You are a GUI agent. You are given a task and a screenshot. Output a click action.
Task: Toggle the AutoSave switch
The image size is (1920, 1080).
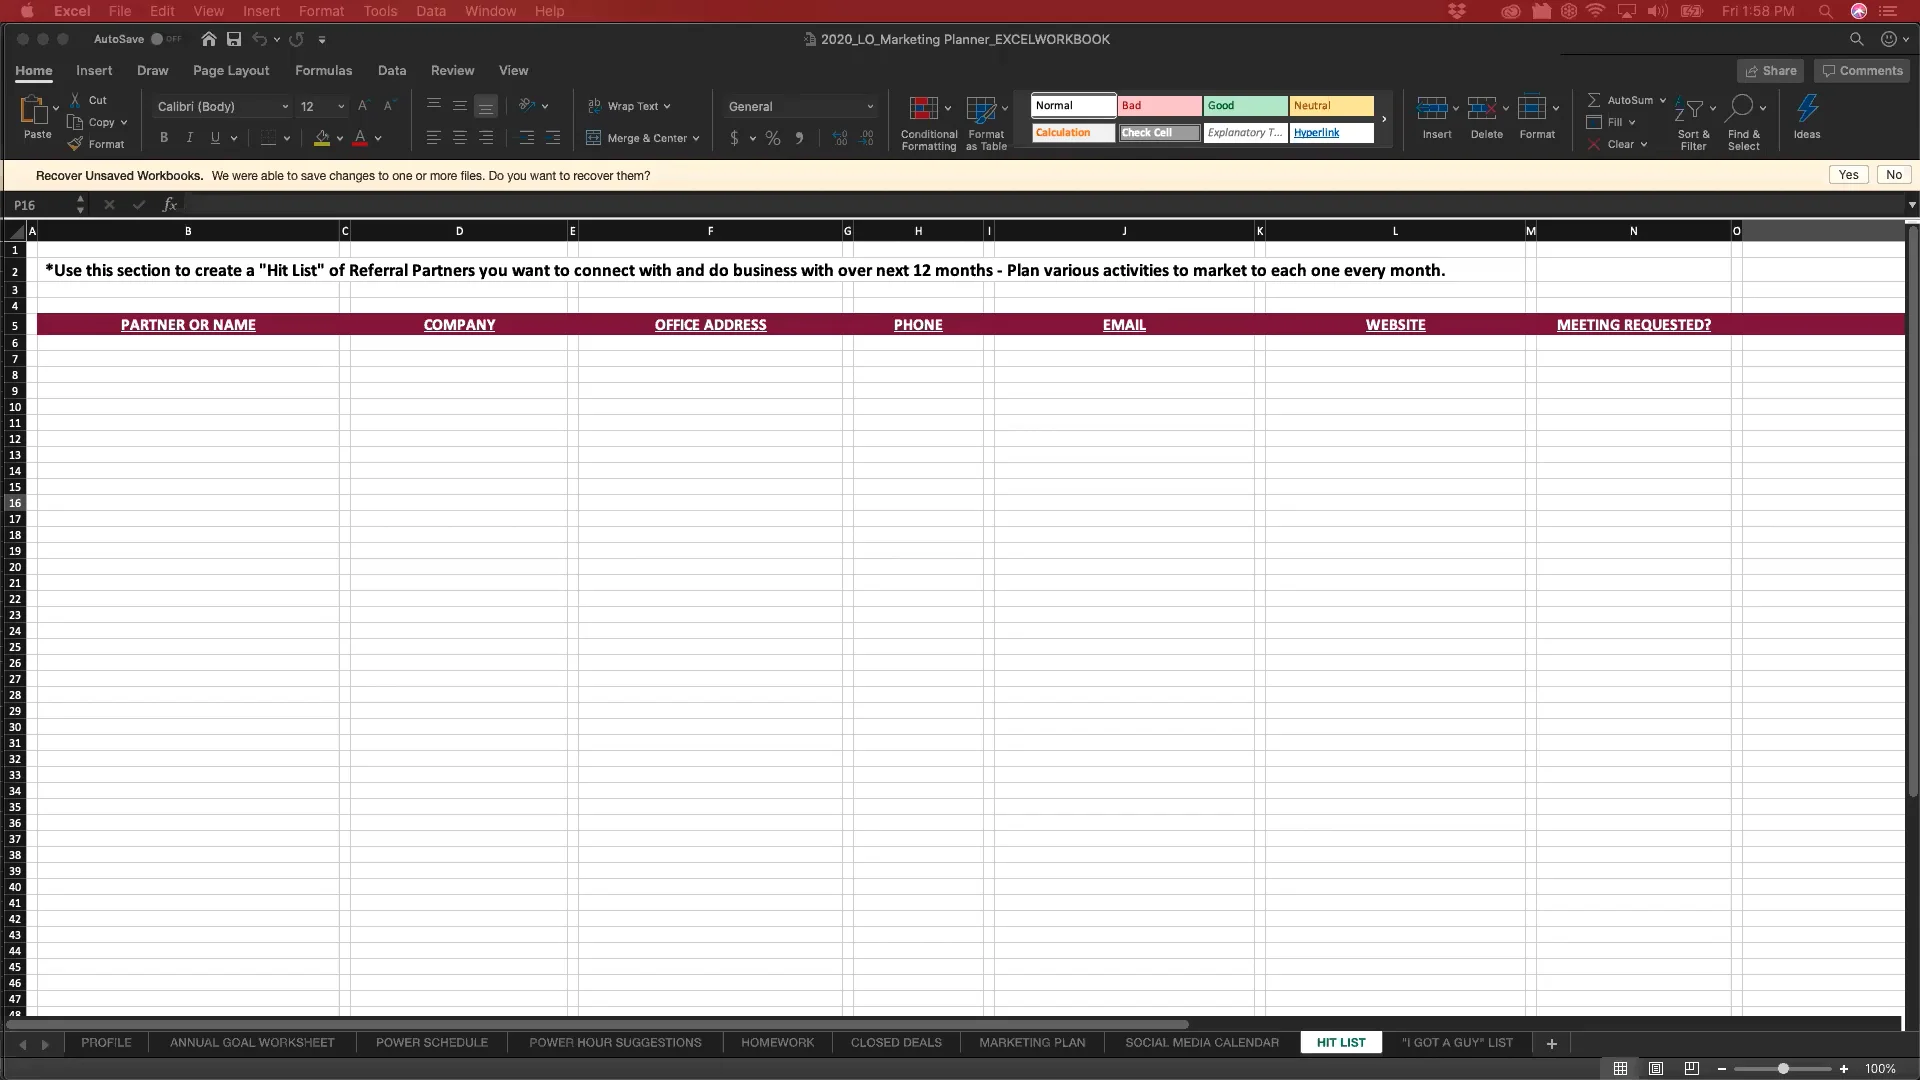point(165,39)
